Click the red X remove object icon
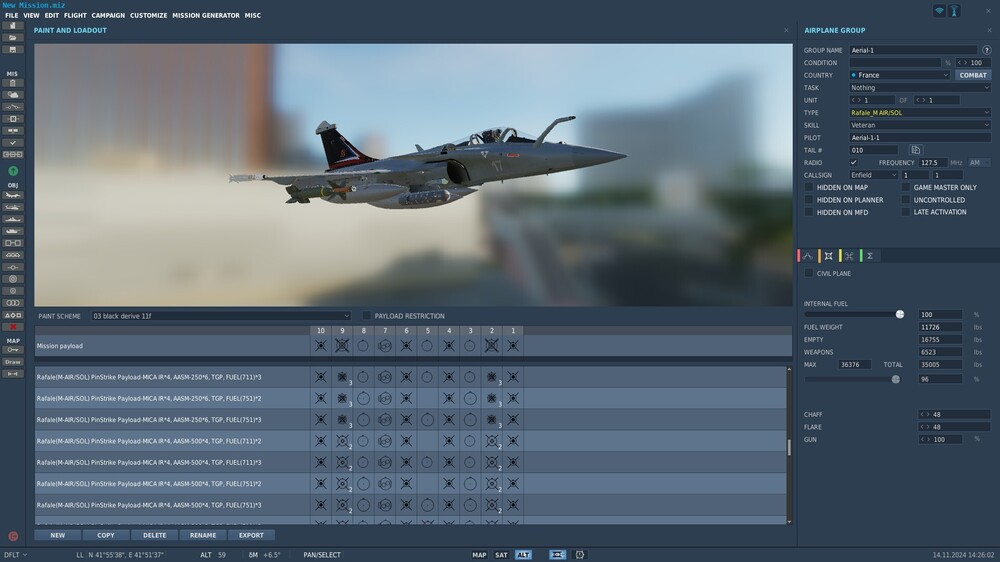1000x562 pixels. 13,327
